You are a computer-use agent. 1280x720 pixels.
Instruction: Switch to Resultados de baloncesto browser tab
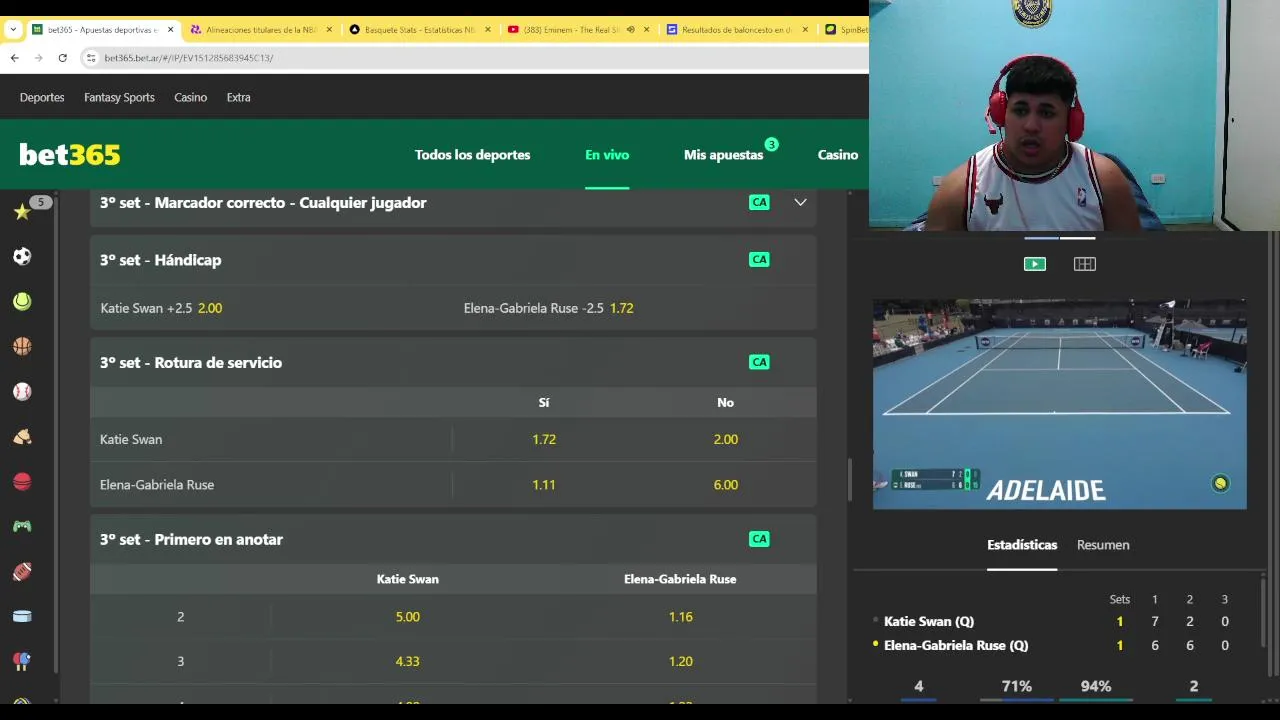click(736, 30)
